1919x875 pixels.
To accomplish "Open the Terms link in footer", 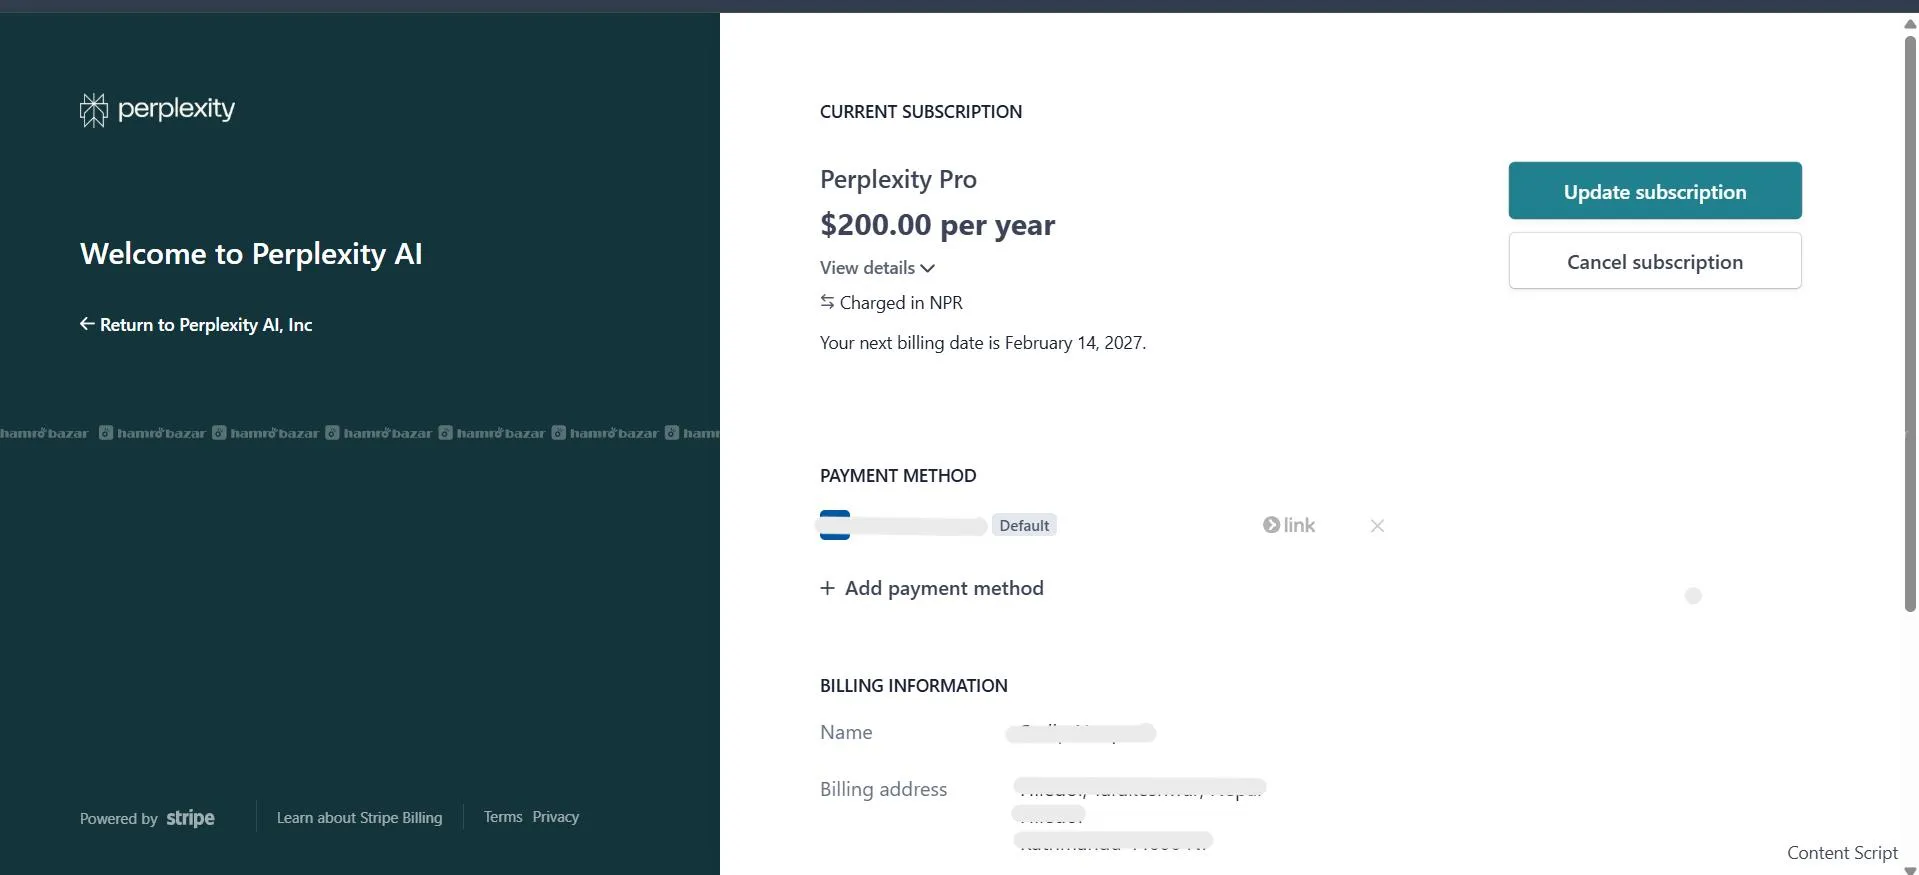I will point(503,817).
